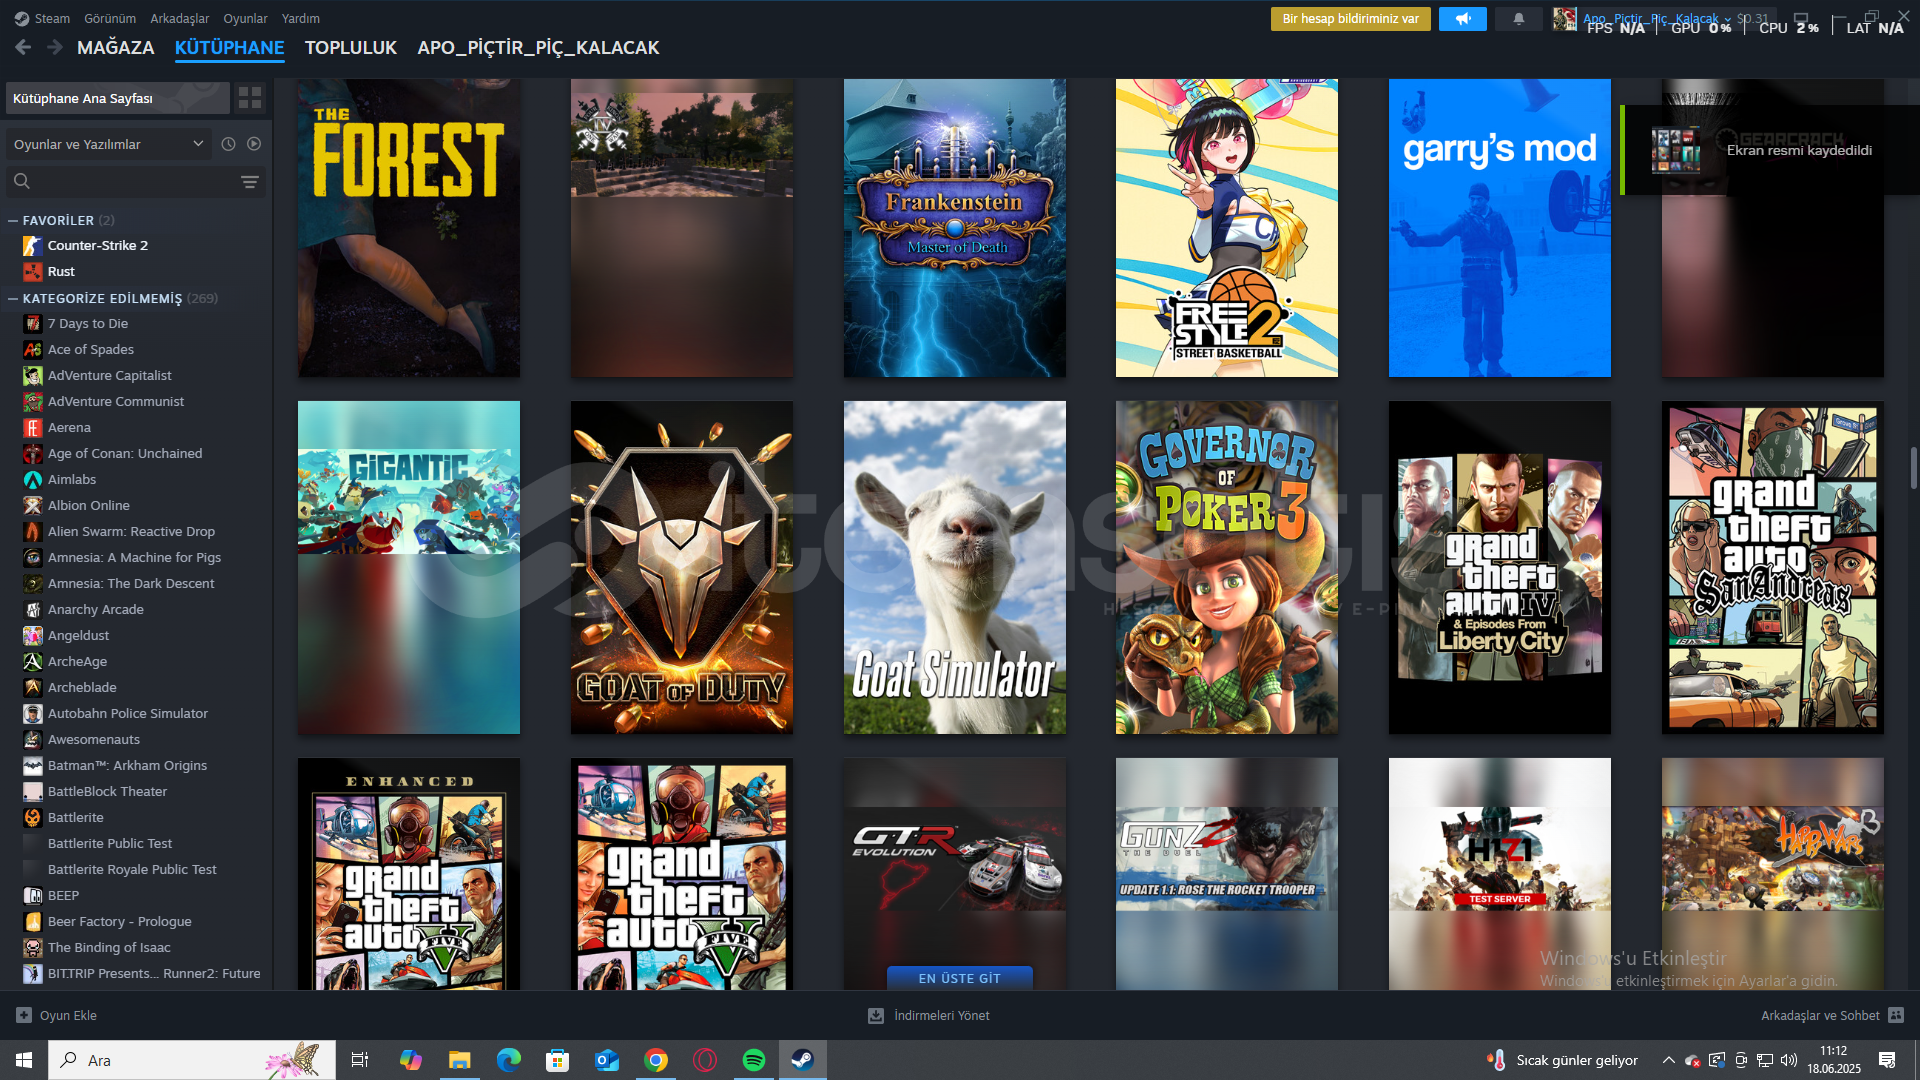Open File Explorer from the taskbar
The image size is (1920, 1080).
[x=459, y=1060]
